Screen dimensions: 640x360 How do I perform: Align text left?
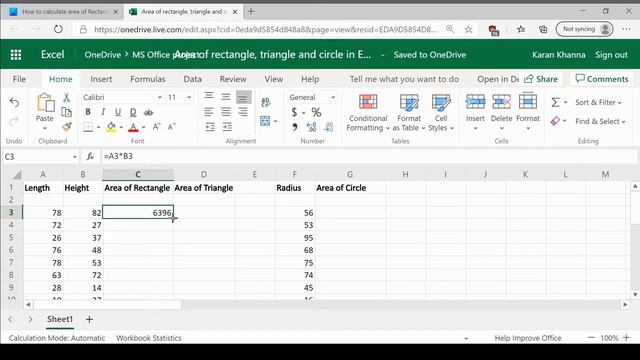[209, 112]
